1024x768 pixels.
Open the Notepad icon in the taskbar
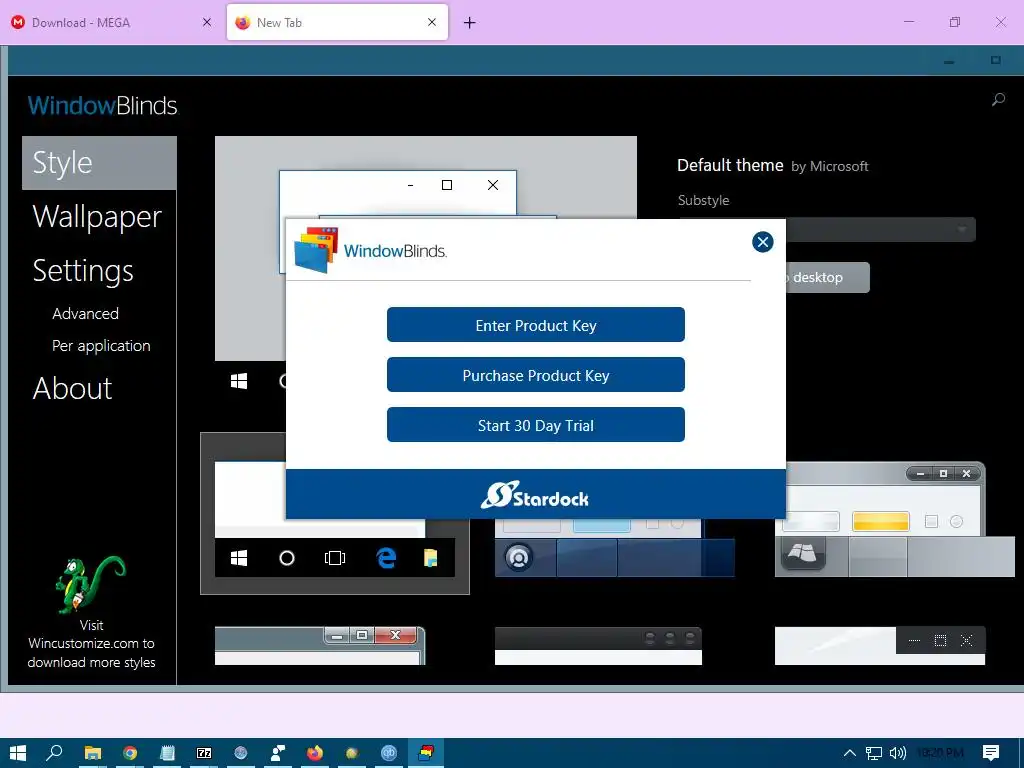pyautogui.click(x=167, y=753)
